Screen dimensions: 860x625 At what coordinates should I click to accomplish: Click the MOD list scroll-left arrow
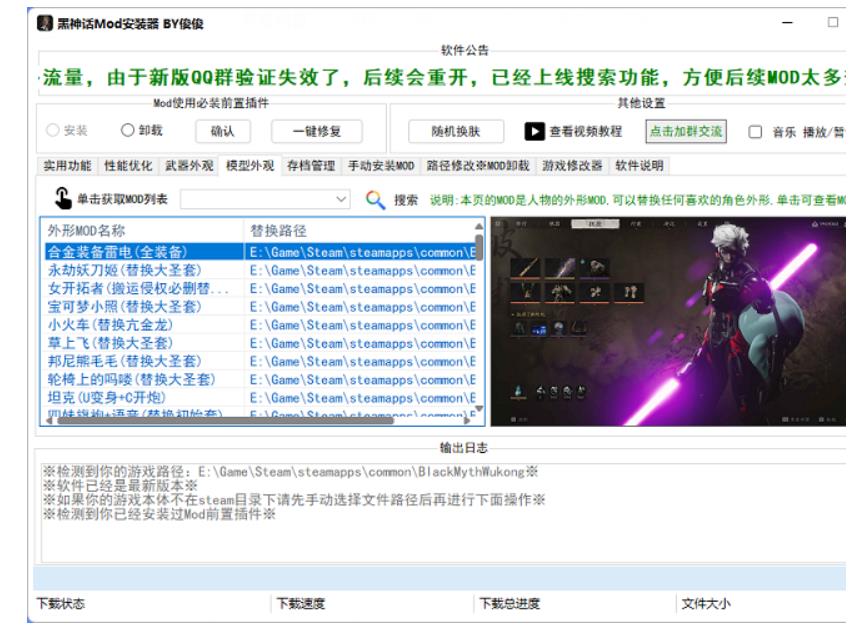click(49, 421)
